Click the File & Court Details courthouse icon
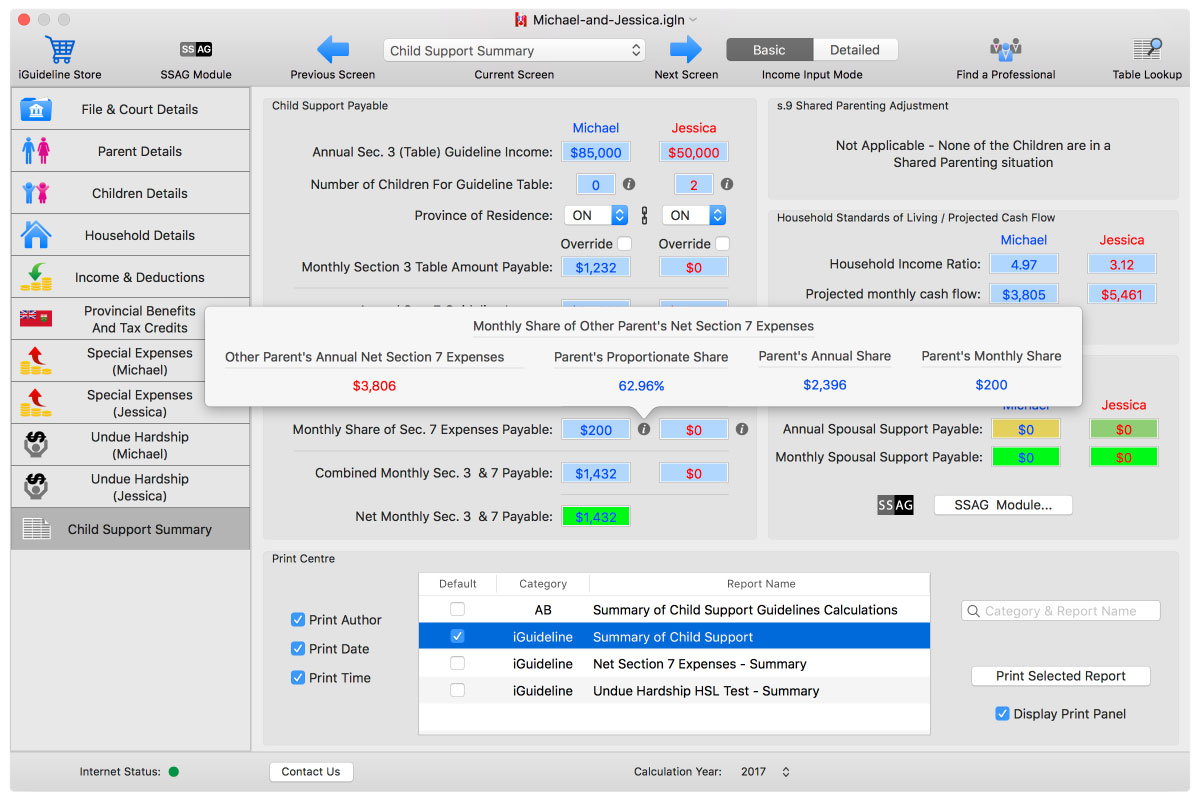This screenshot has height=800, width=1200. (36, 109)
